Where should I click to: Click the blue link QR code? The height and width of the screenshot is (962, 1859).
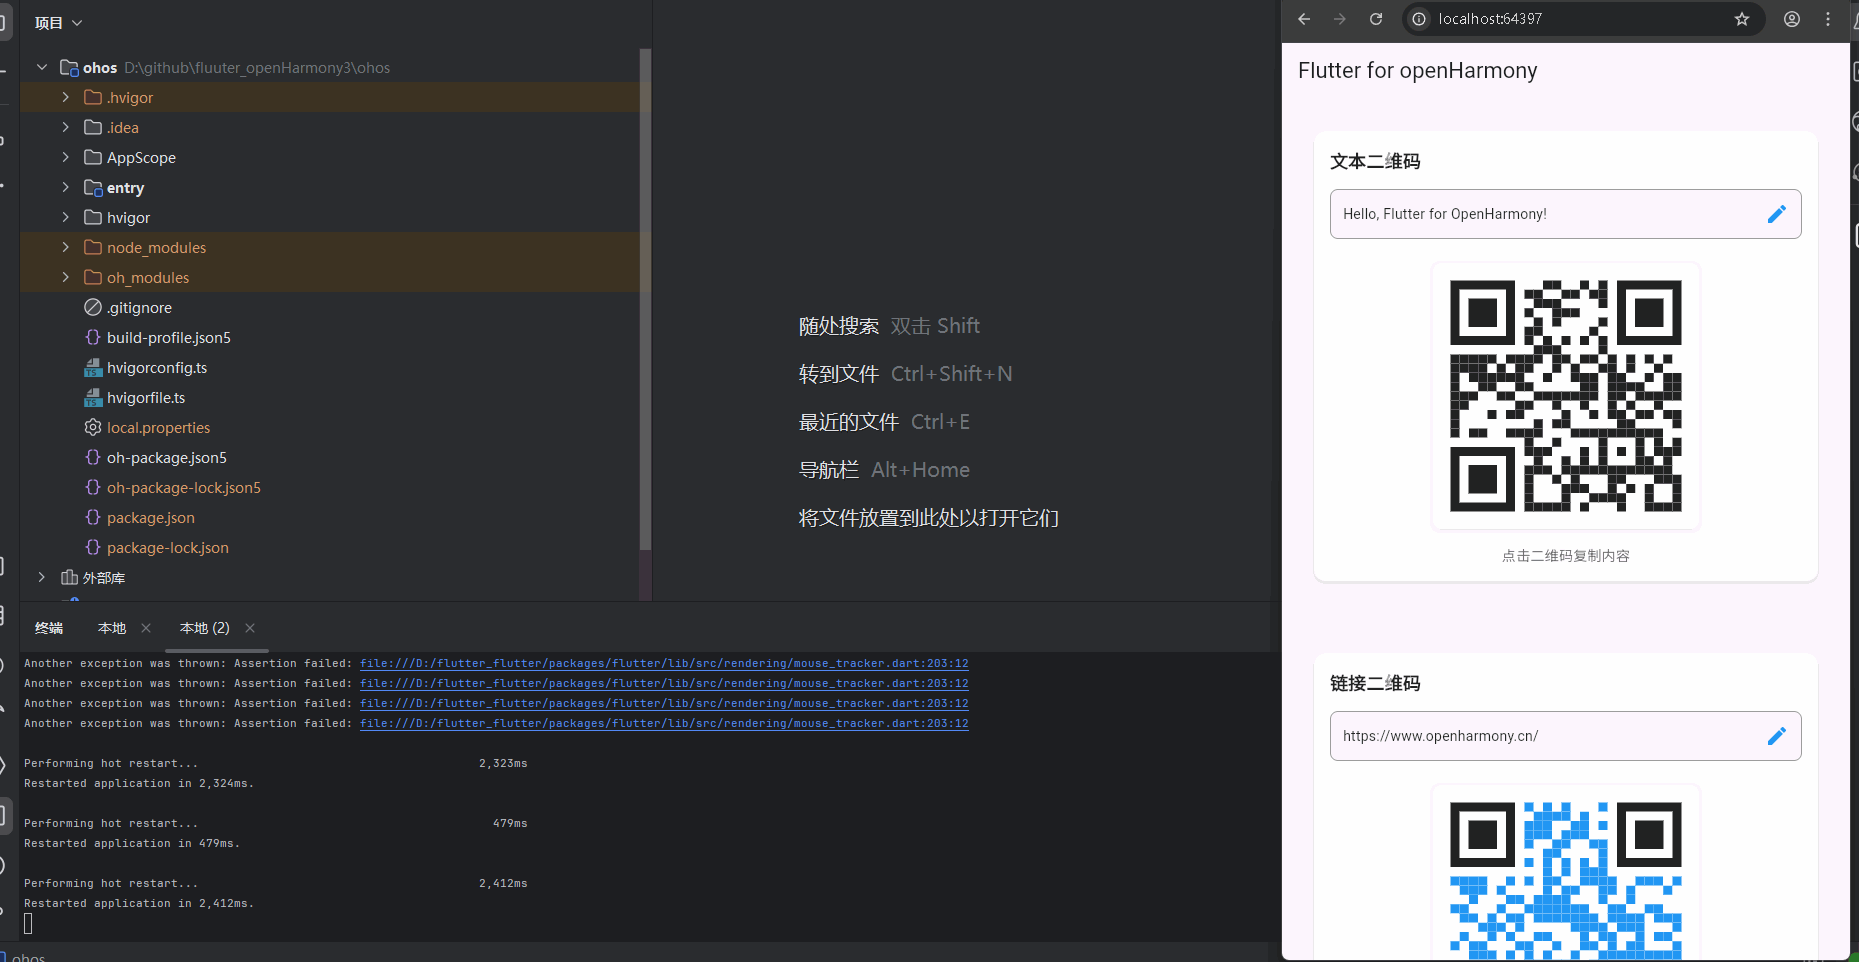click(x=1566, y=880)
